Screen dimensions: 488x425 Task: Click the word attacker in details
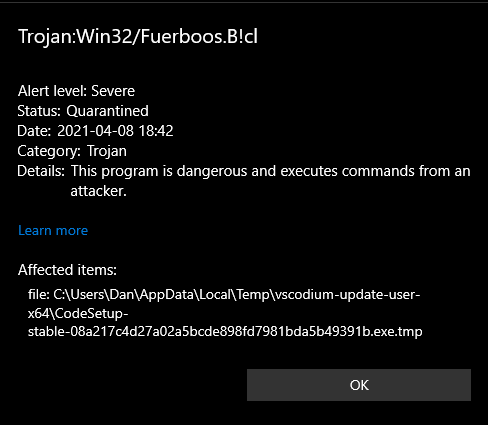[99, 191]
